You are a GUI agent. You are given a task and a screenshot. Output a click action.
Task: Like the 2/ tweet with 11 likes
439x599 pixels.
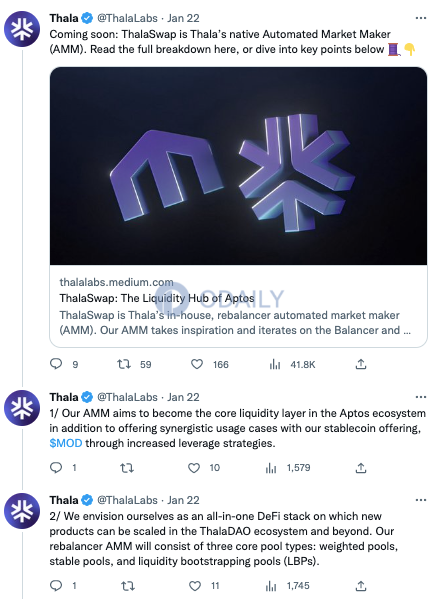pyautogui.click(x=195, y=586)
